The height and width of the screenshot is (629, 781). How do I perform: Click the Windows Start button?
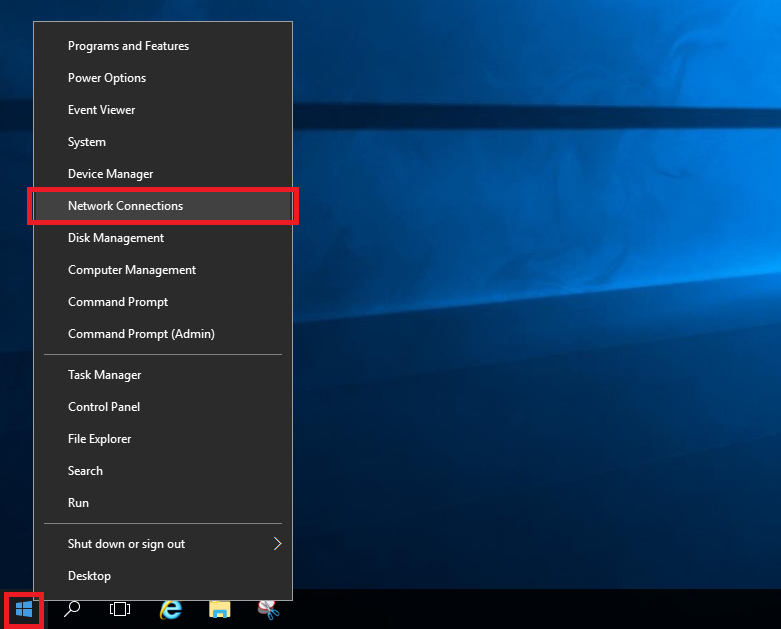(x=23, y=609)
